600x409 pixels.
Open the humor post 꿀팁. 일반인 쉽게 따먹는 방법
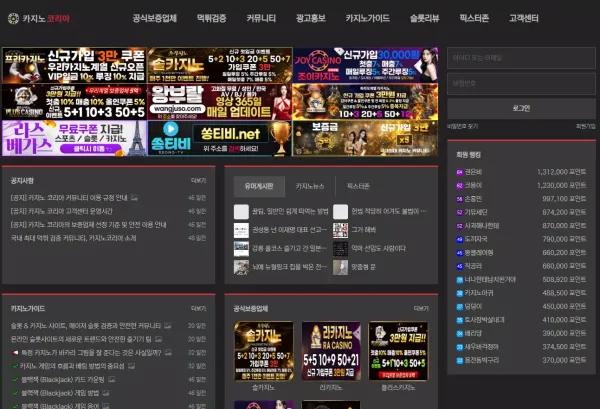pyautogui.click(x=290, y=211)
